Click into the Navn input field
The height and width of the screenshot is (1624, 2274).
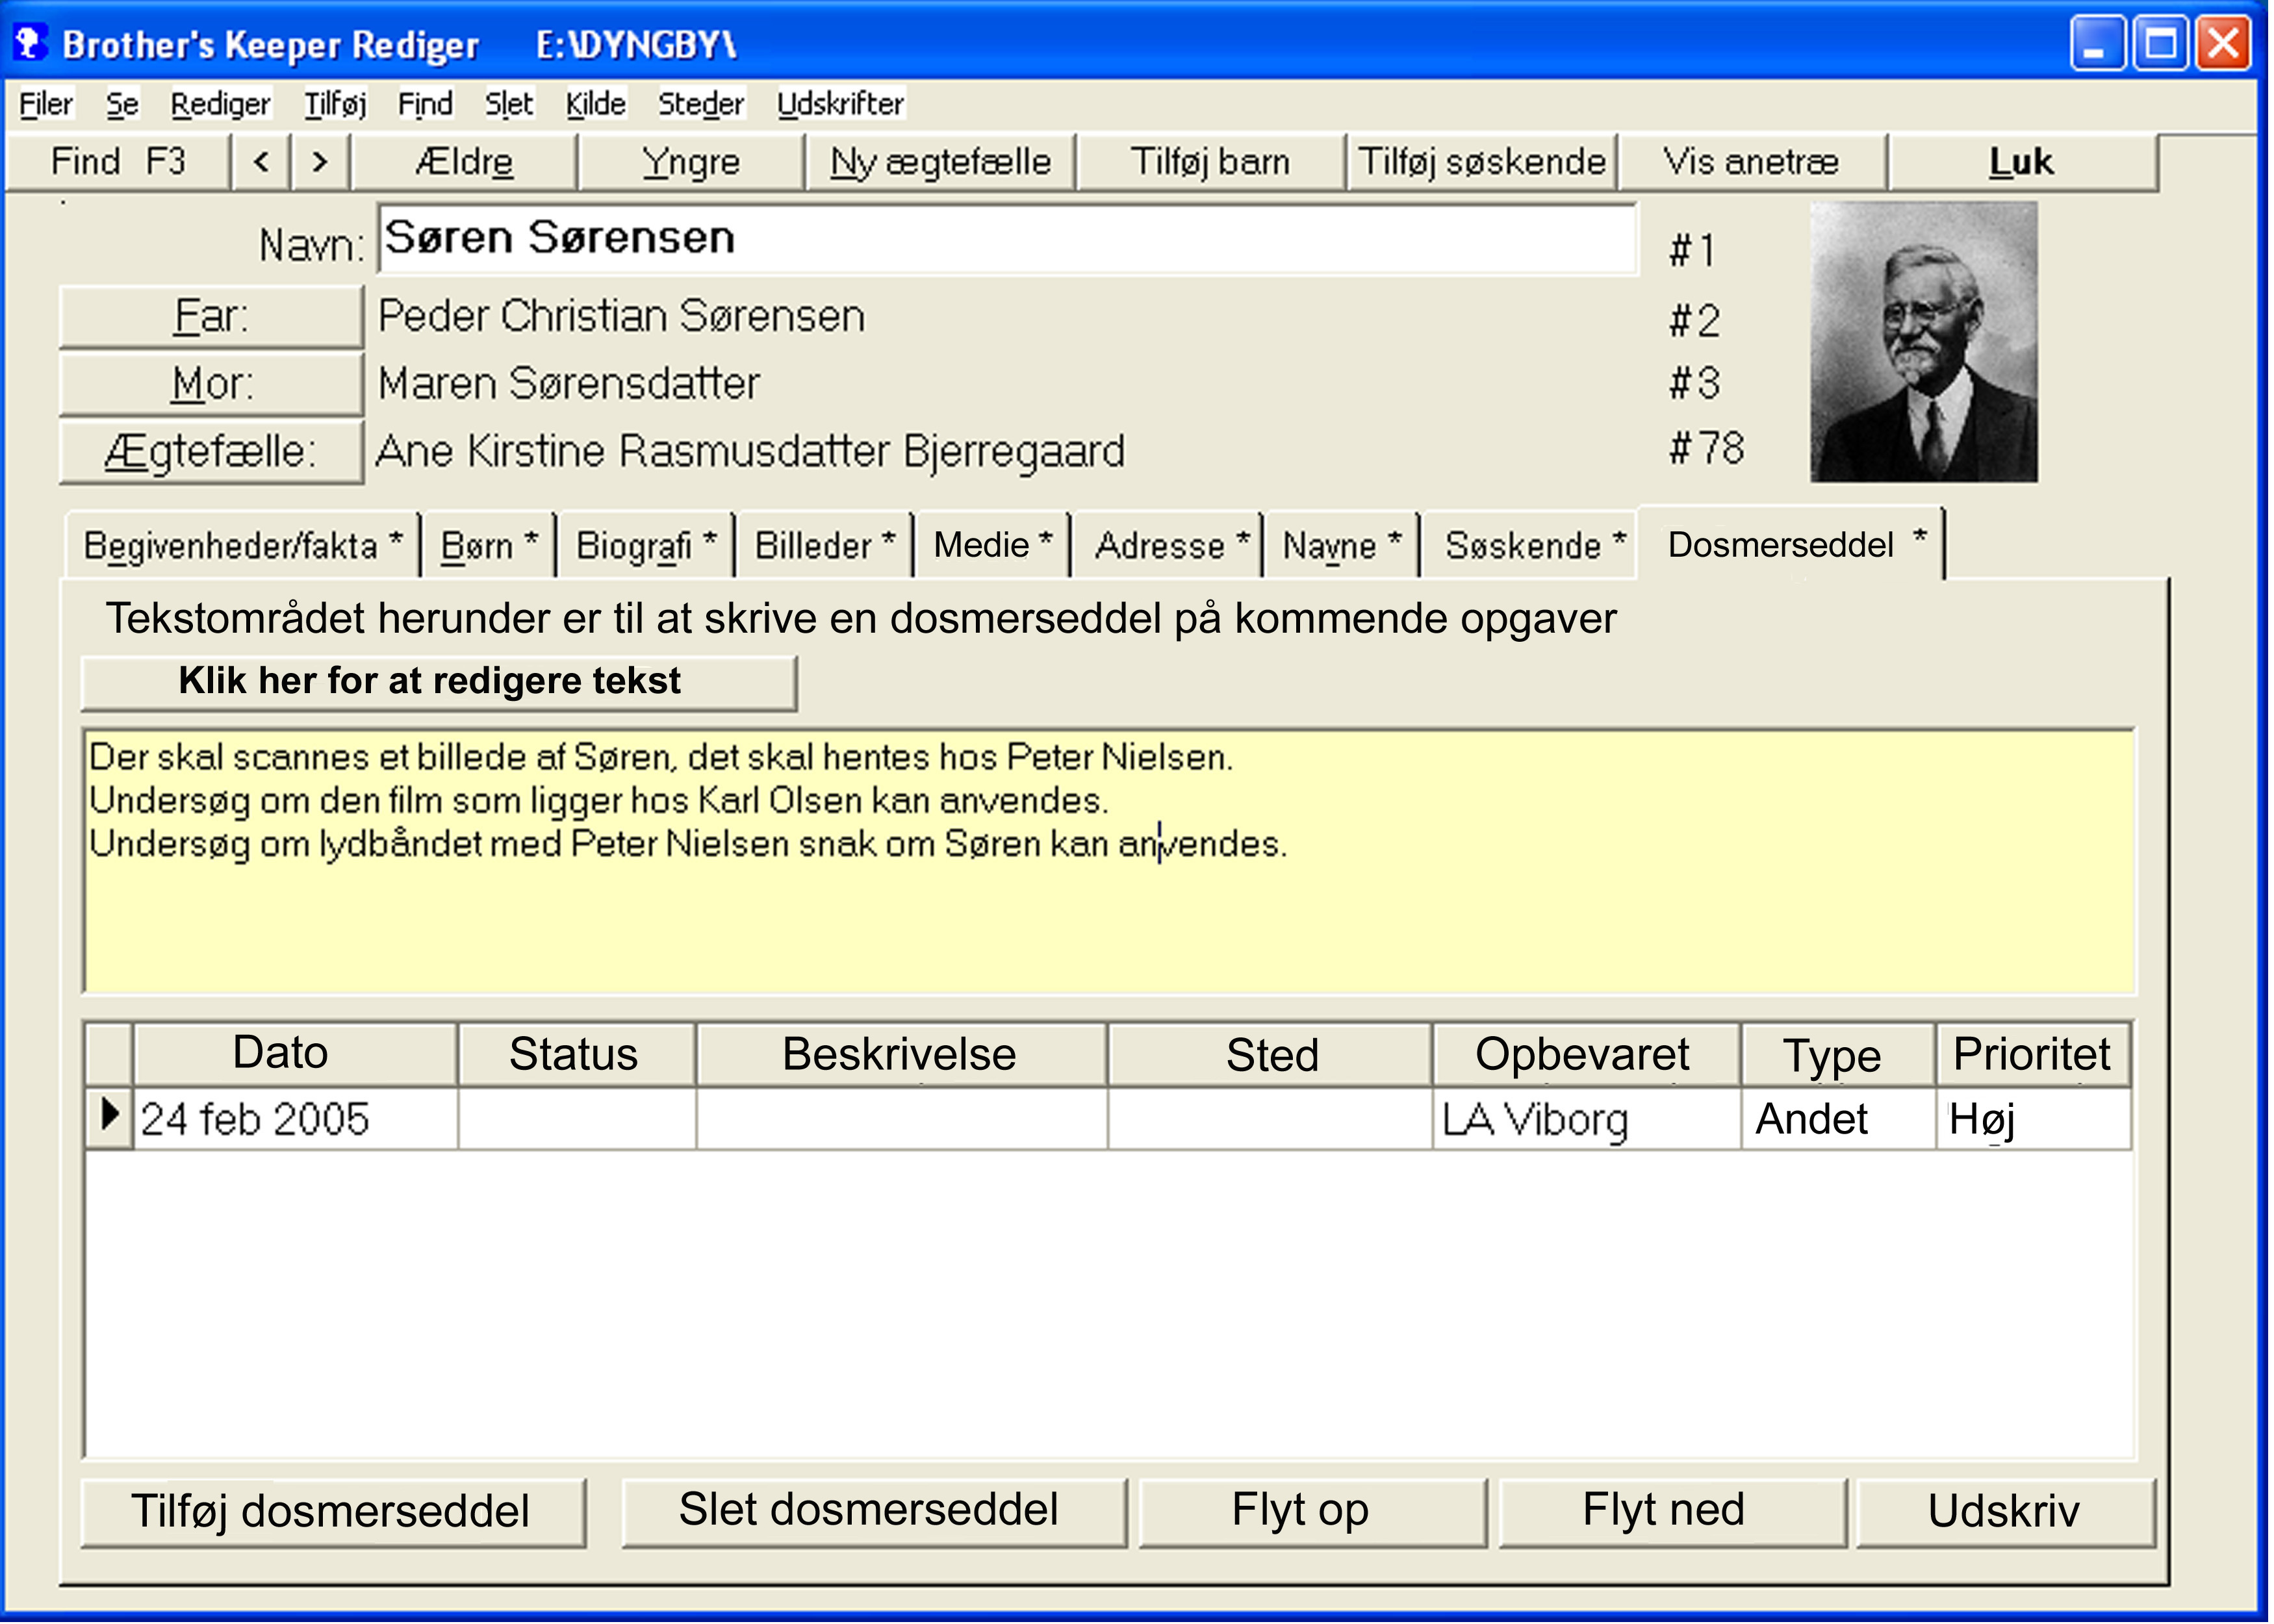pos(1007,239)
